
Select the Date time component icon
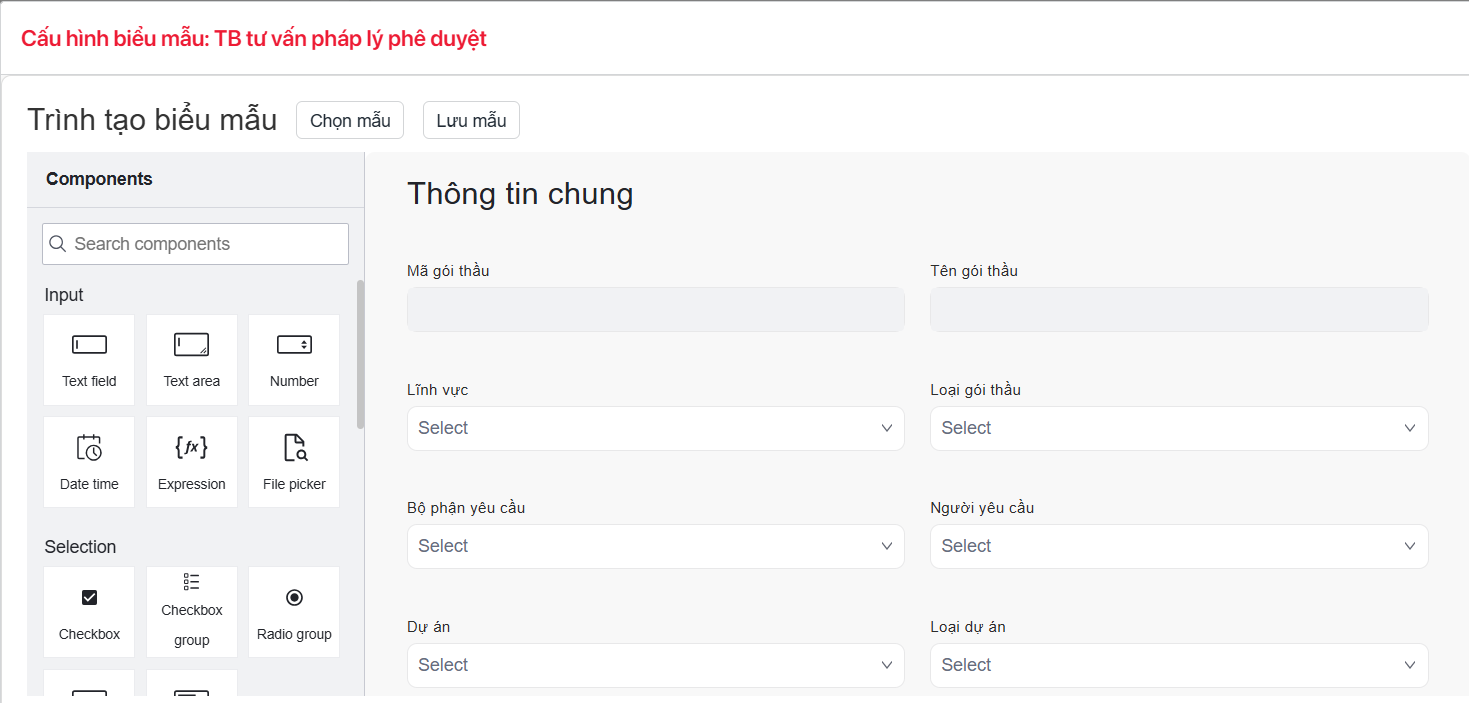pyautogui.click(x=89, y=447)
